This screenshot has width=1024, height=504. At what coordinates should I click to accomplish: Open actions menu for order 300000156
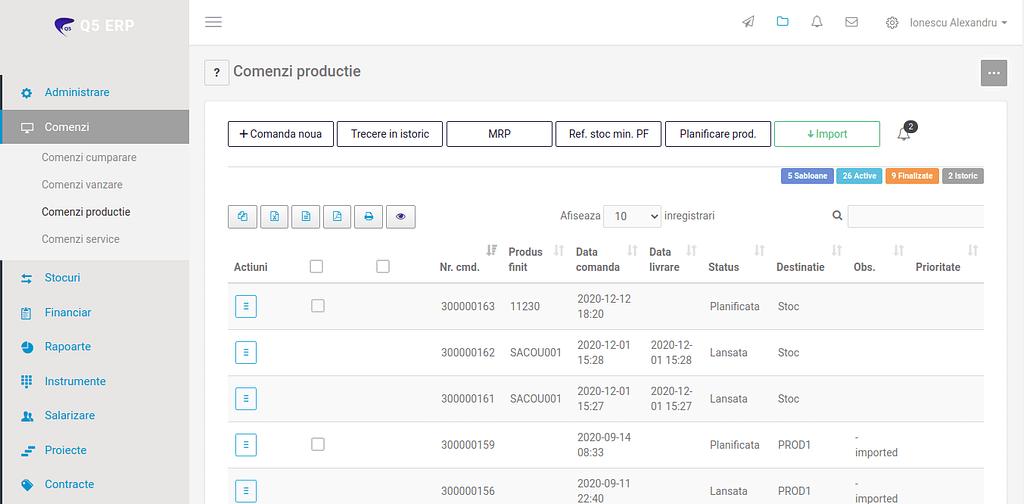[x=246, y=491]
